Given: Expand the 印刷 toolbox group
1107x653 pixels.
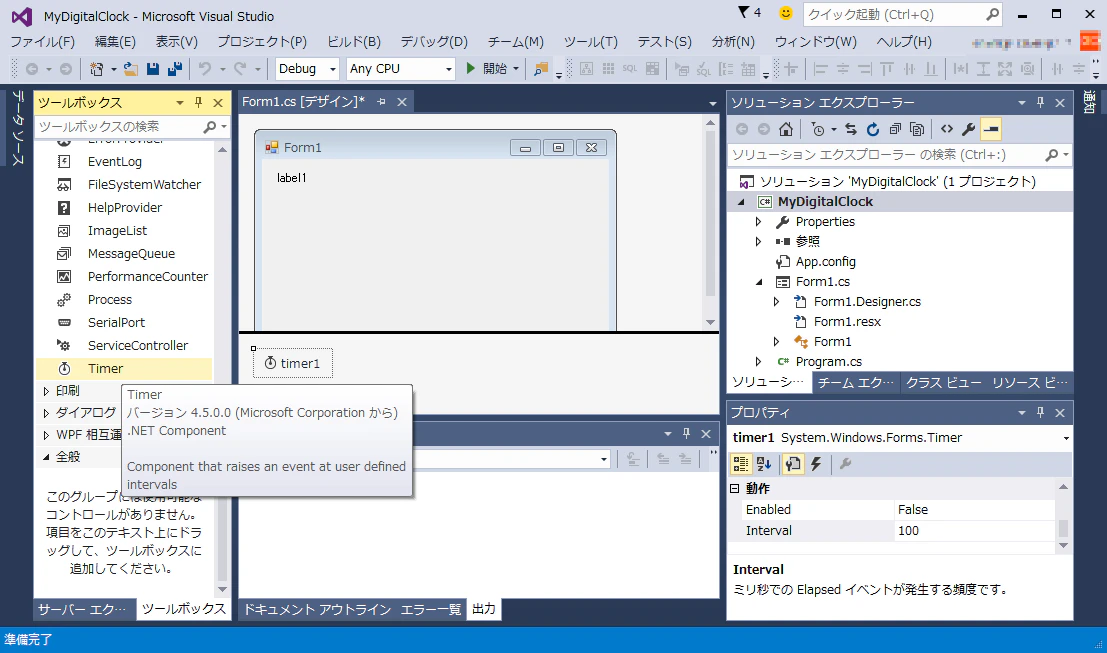Looking at the screenshot, I should (46, 391).
